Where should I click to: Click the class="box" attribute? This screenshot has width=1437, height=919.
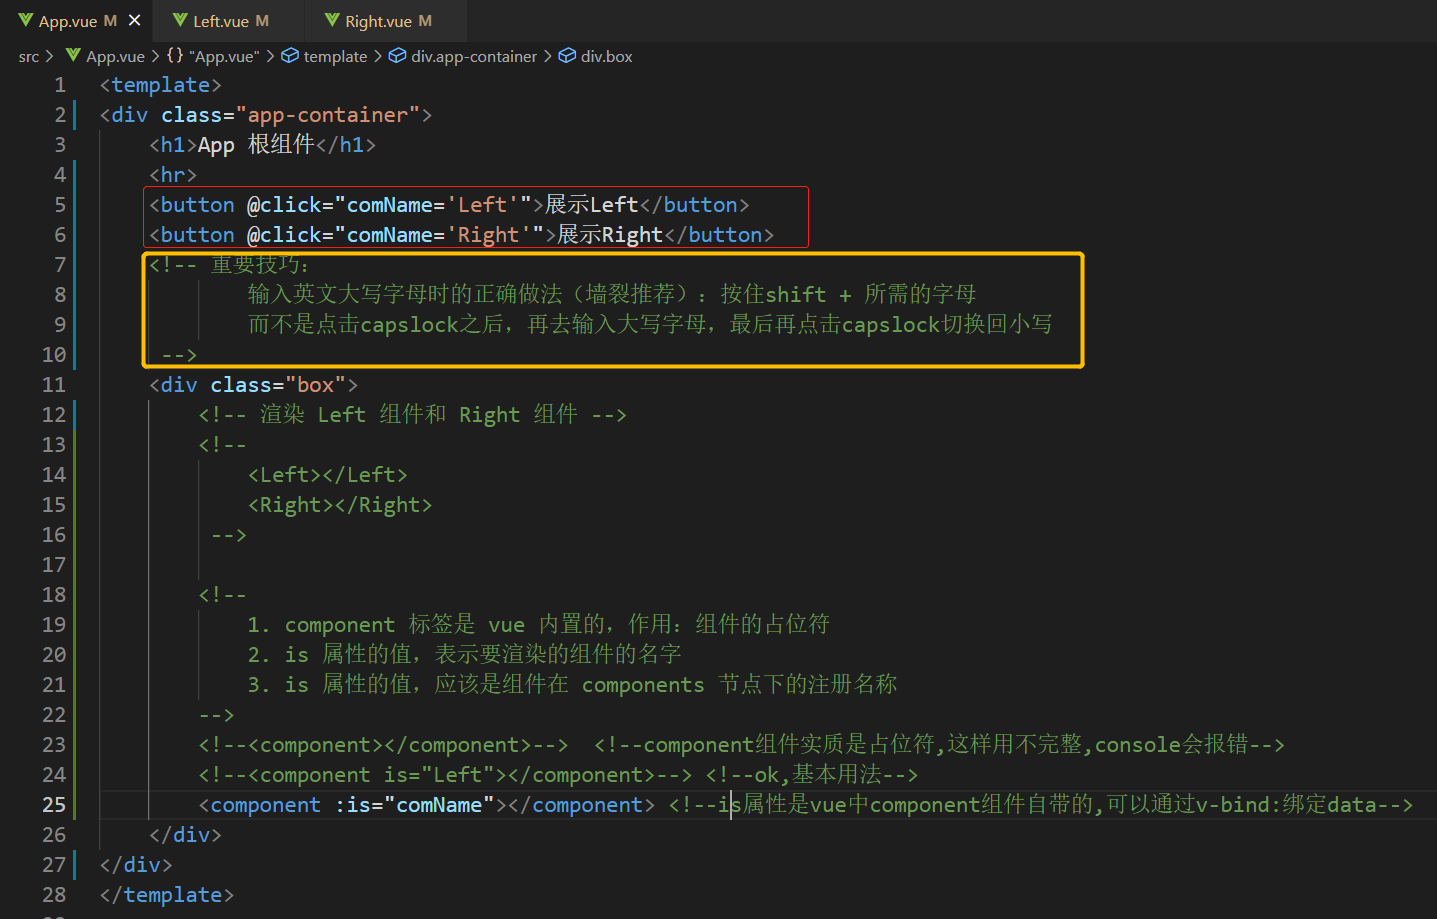[x=278, y=385]
